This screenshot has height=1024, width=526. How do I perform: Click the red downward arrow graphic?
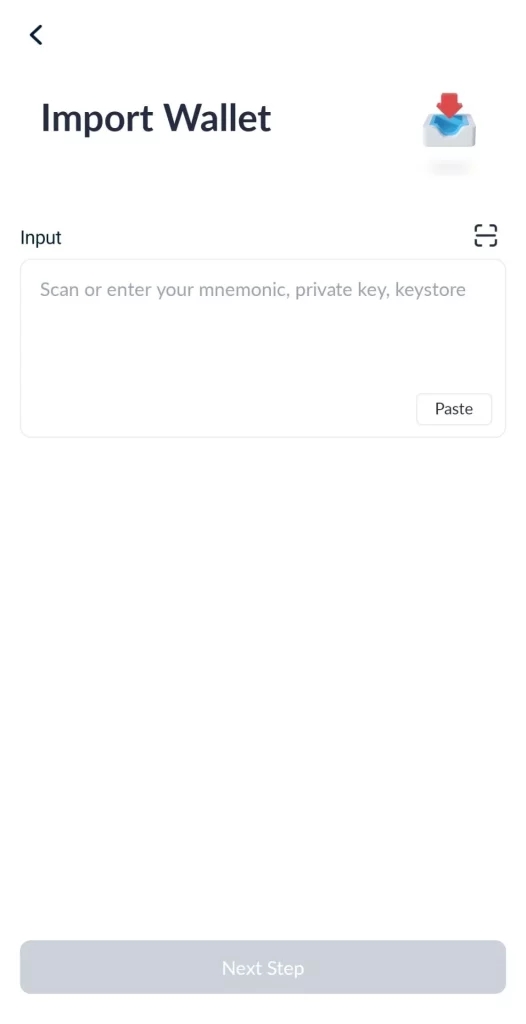tap(450, 104)
